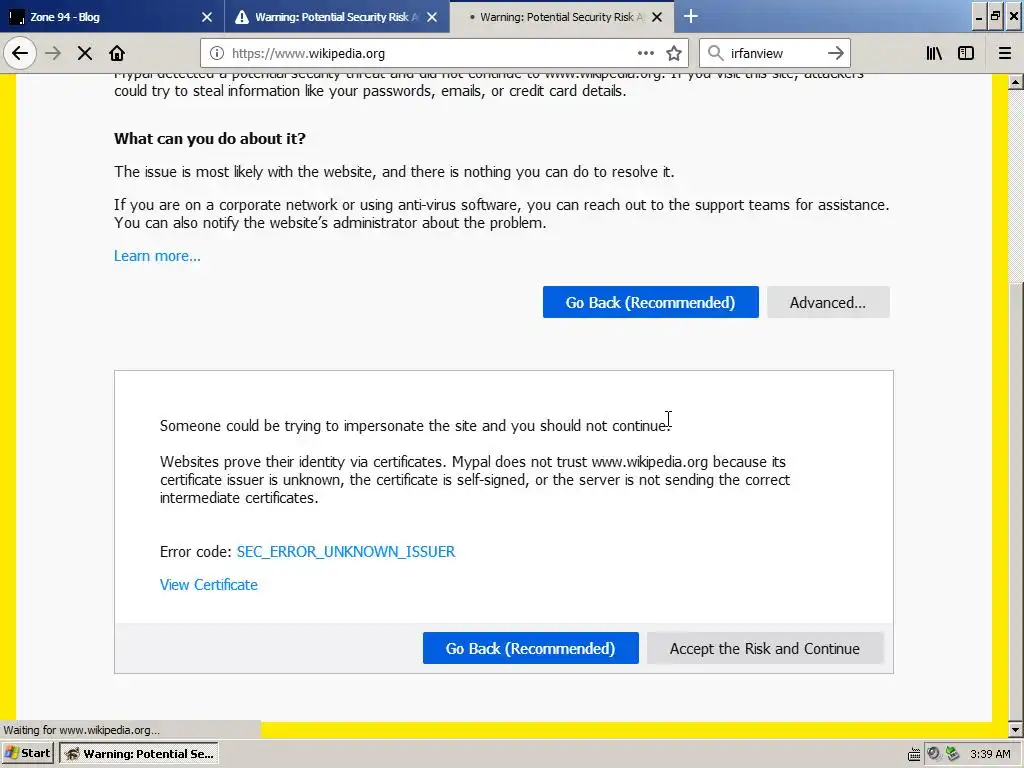Stop loading the page

(x=85, y=54)
